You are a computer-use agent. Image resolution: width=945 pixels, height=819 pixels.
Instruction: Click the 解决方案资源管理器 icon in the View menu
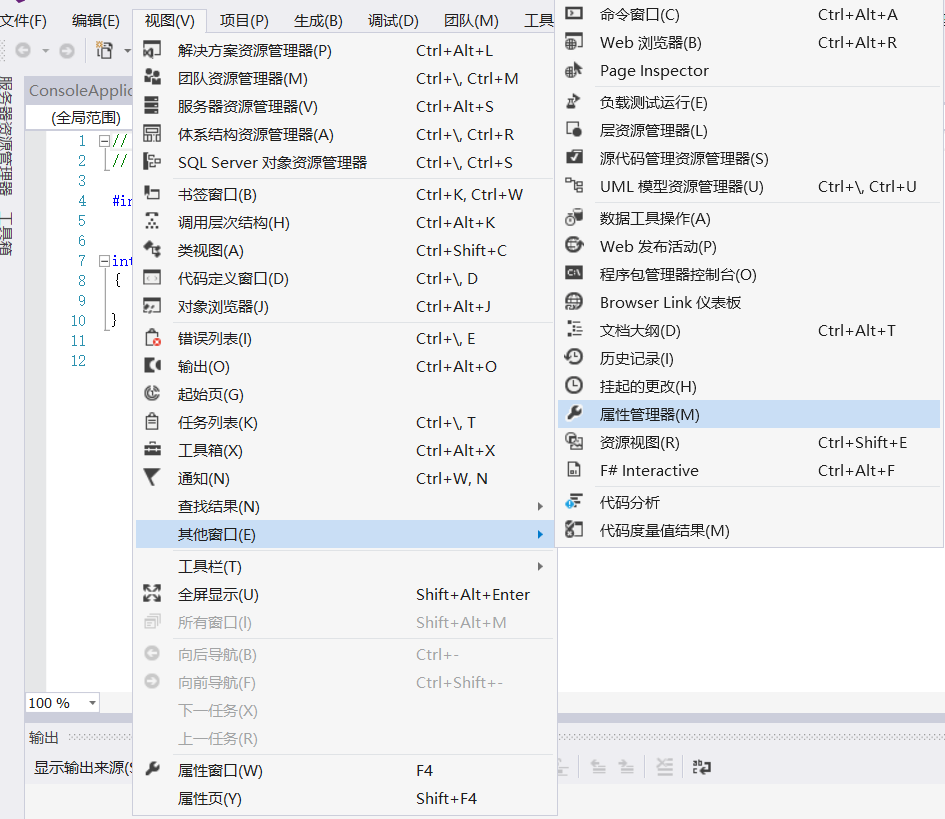[152, 49]
